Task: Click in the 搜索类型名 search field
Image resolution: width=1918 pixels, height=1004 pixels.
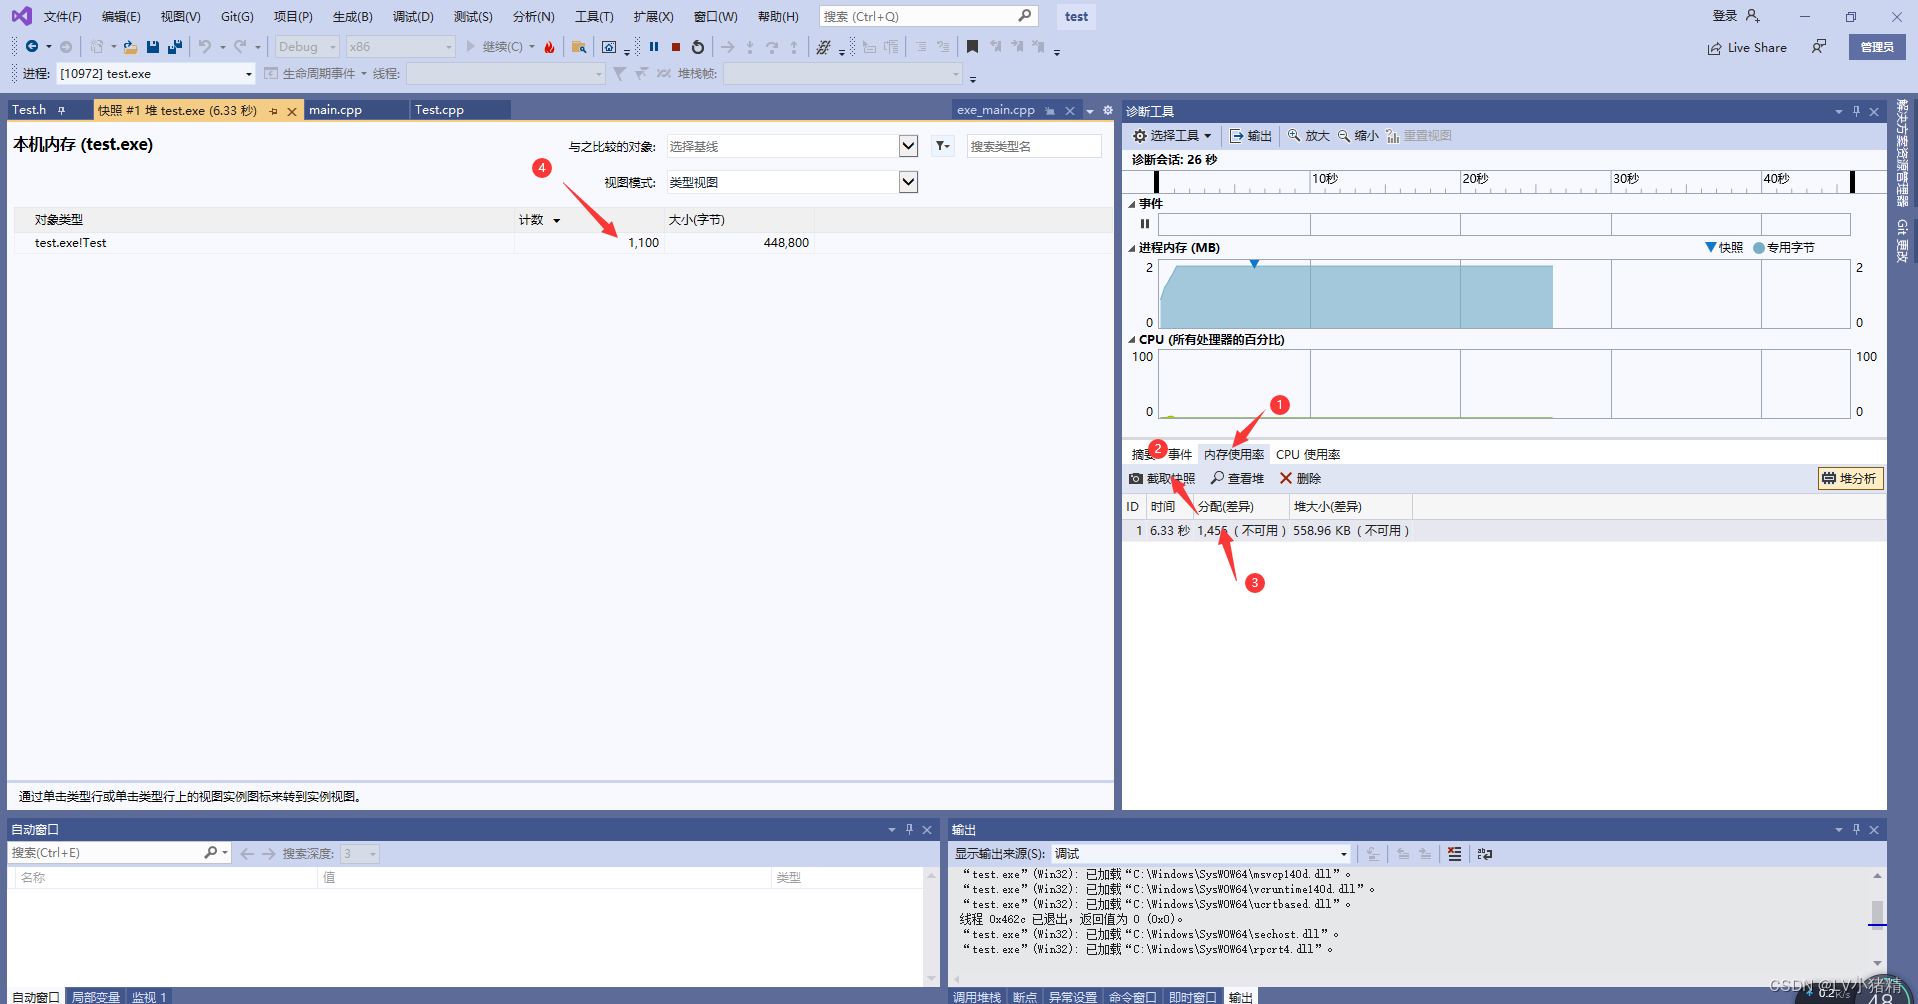Action: 1034,146
